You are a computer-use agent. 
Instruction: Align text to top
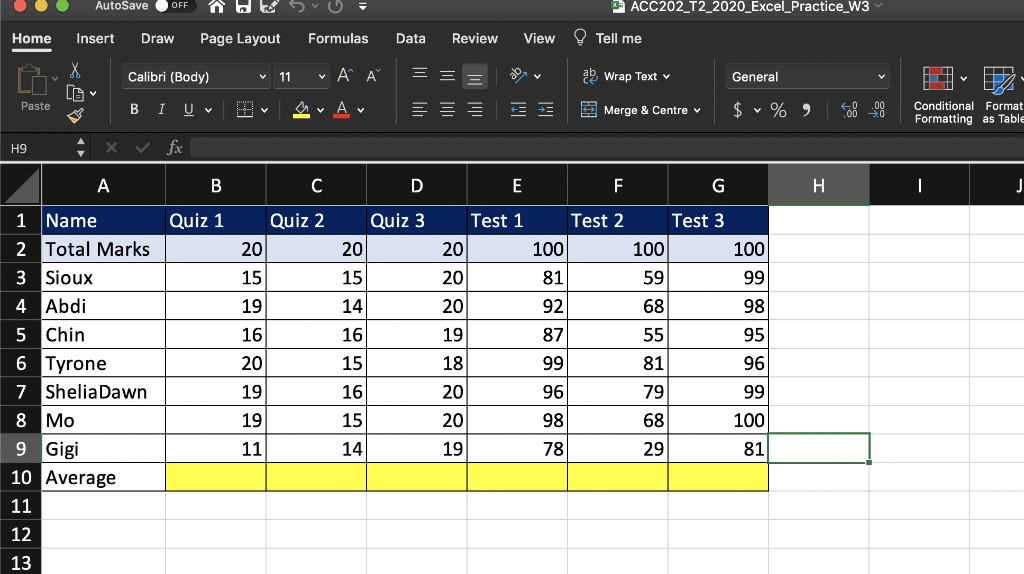click(420, 76)
